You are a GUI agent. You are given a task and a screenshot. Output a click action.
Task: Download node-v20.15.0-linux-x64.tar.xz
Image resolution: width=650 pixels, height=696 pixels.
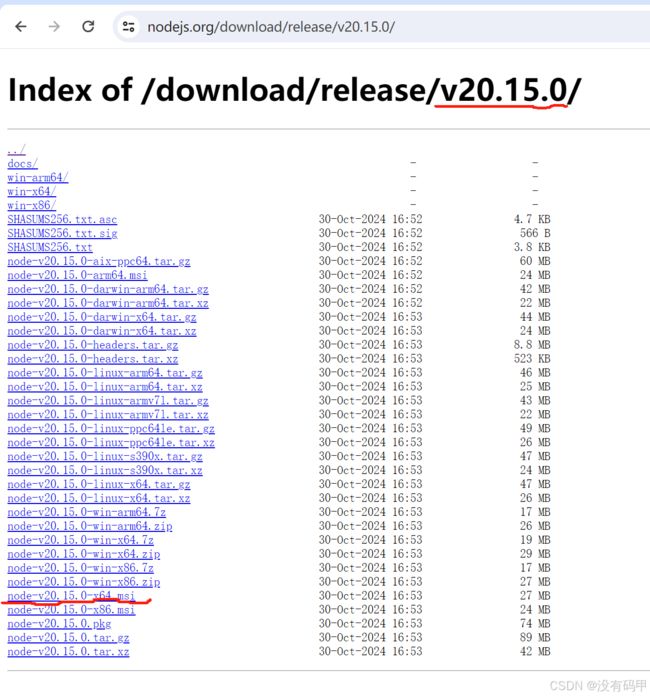coord(99,498)
